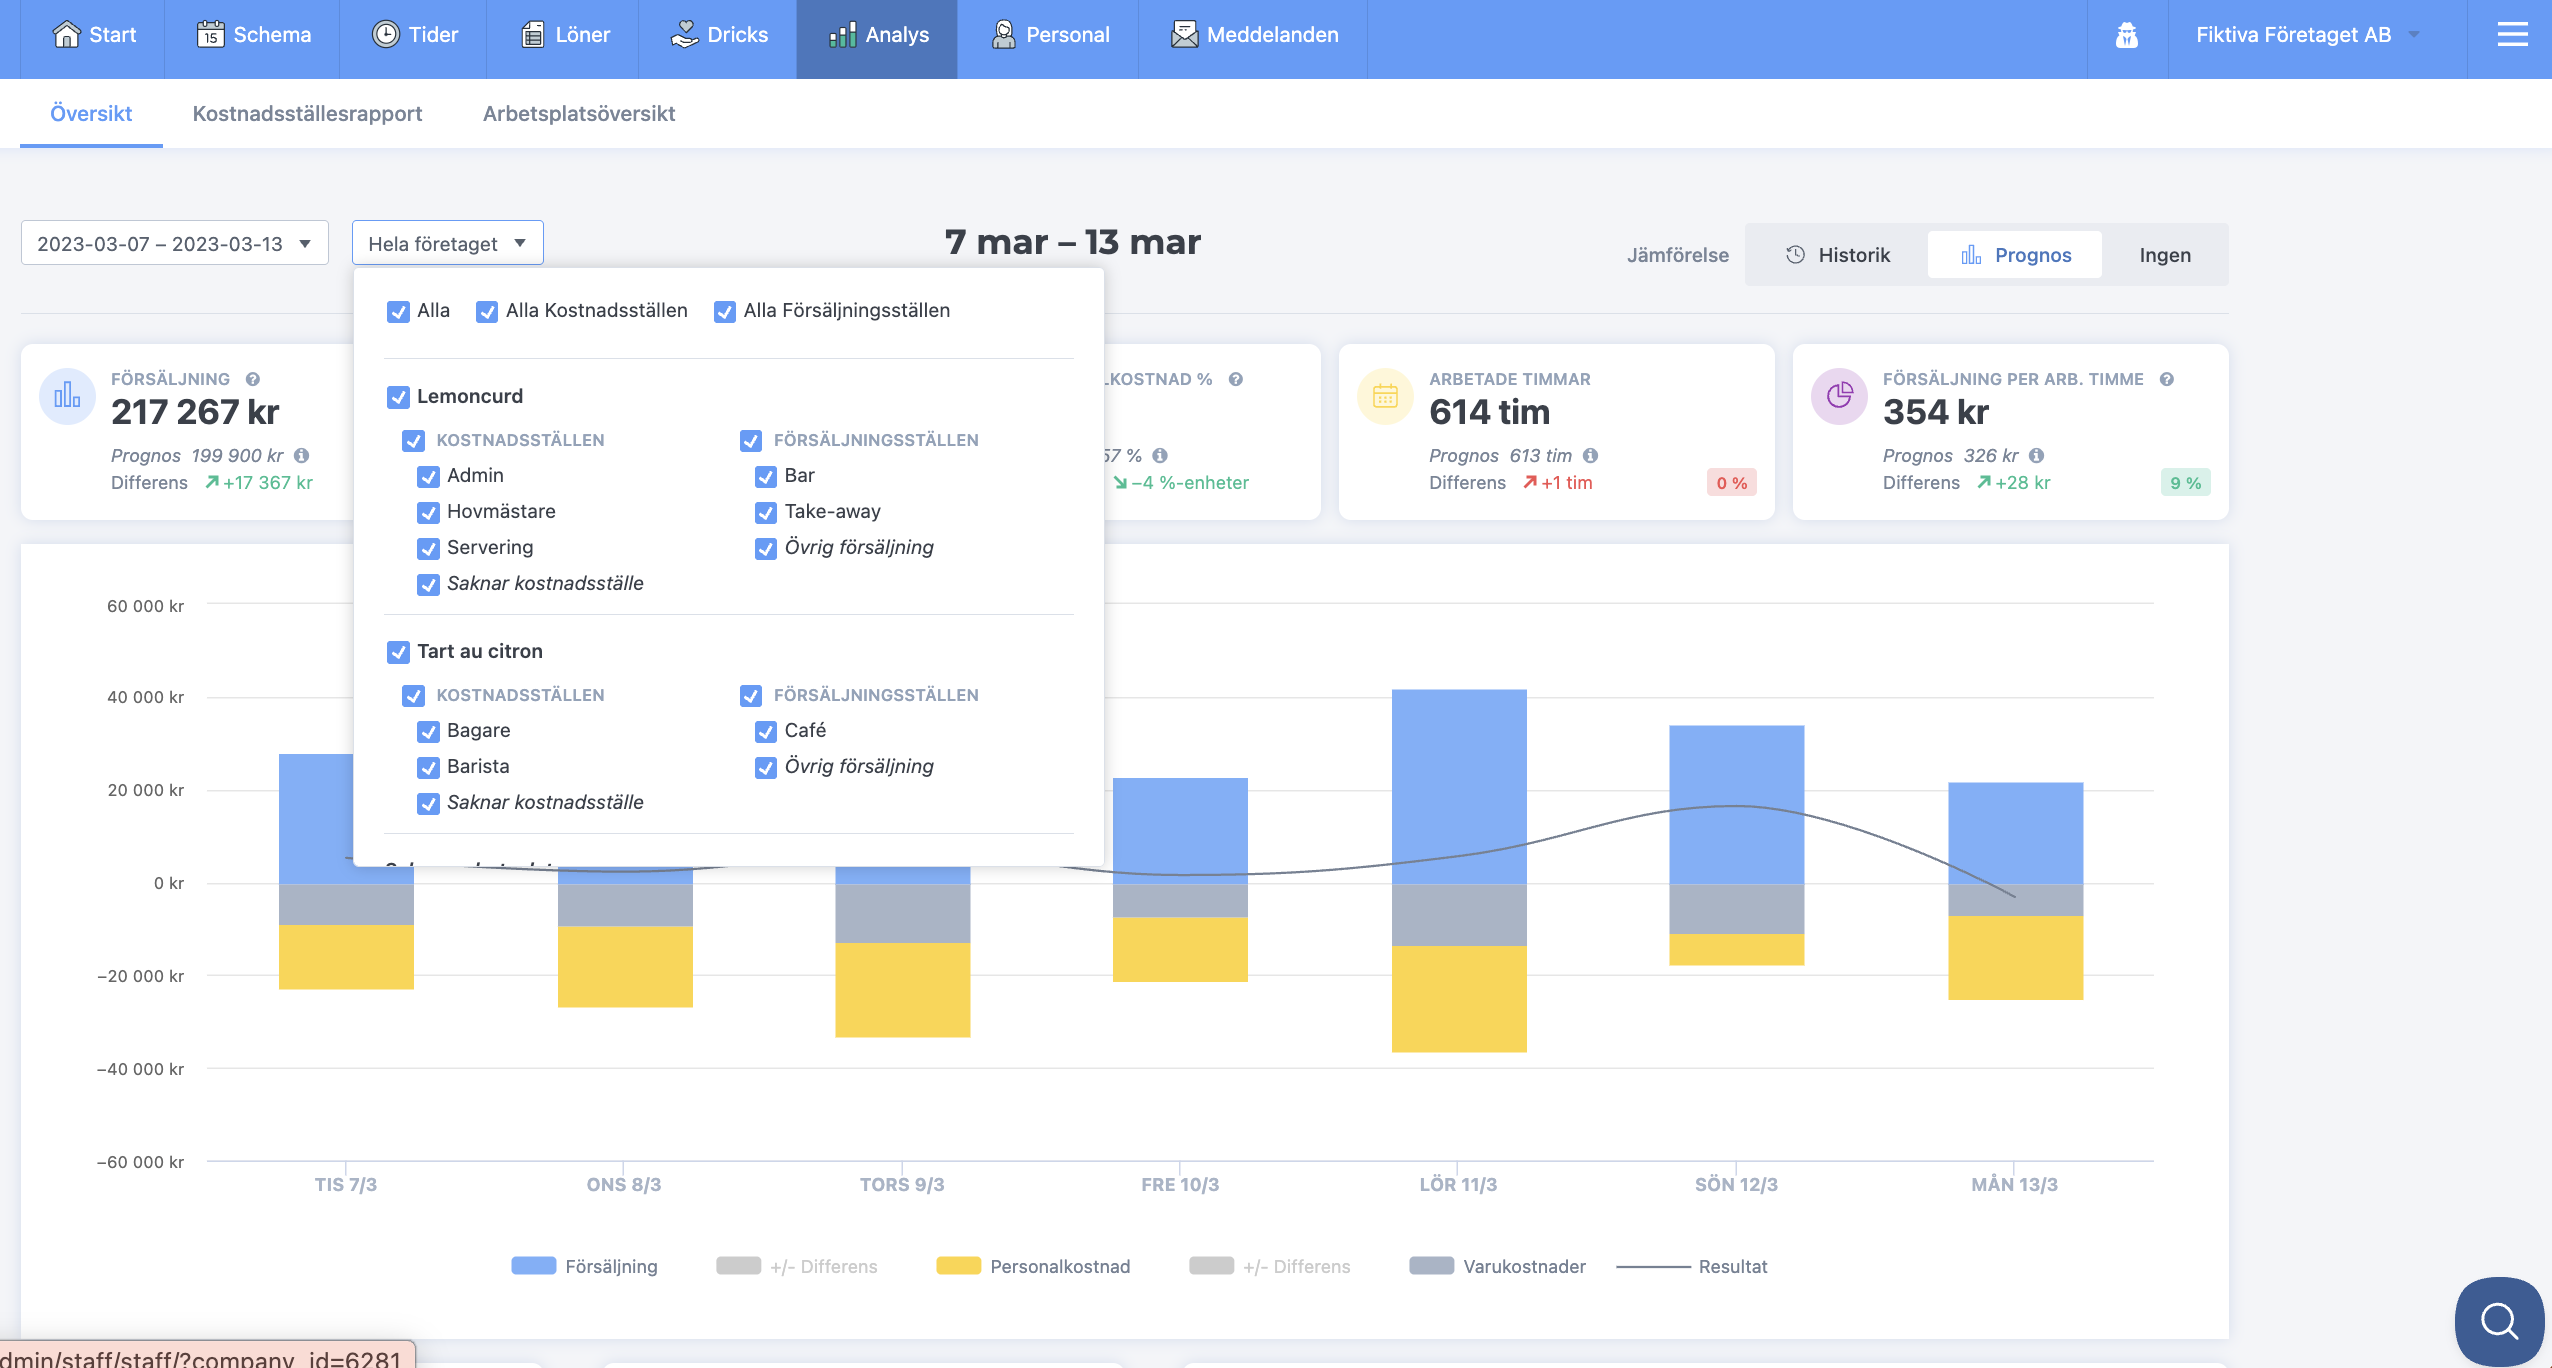The width and height of the screenshot is (2552, 1368).
Task: Click the Försäljning help question mark icon
Action: tap(253, 379)
